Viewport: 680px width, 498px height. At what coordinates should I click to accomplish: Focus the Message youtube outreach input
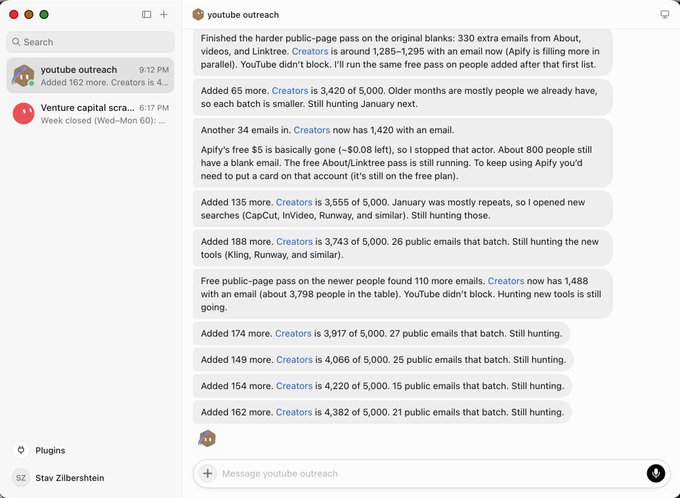432,473
